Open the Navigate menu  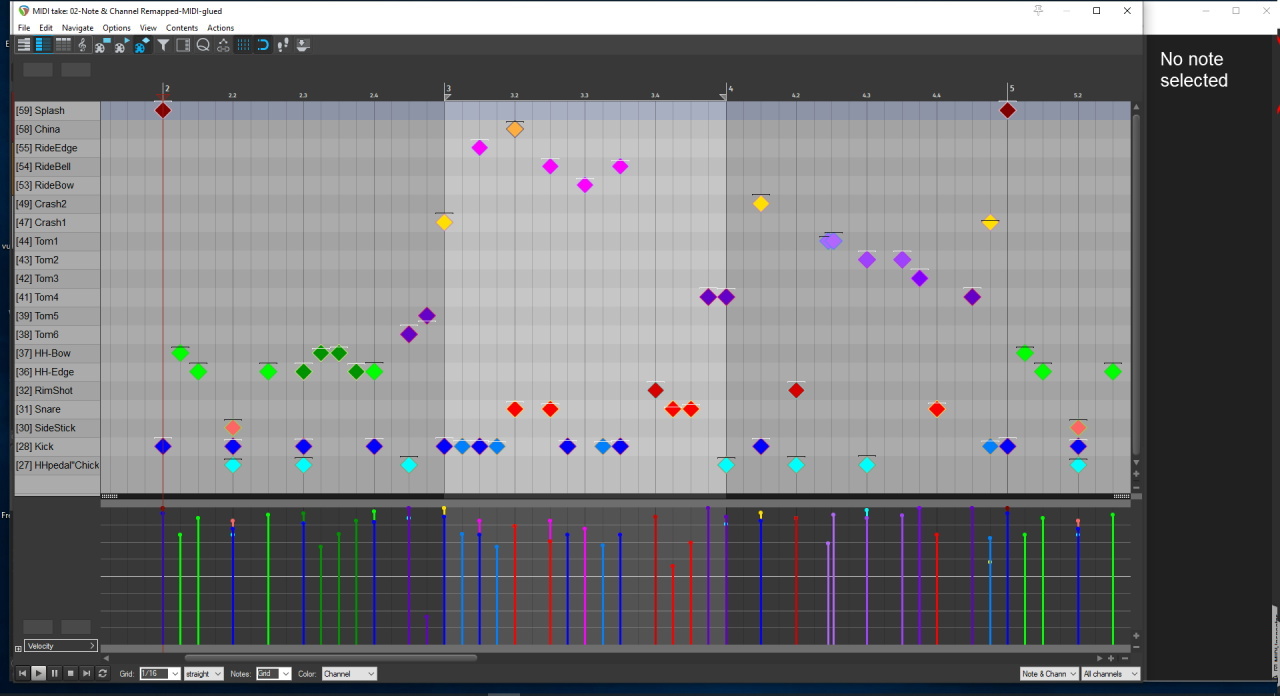pyautogui.click(x=77, y=28)
